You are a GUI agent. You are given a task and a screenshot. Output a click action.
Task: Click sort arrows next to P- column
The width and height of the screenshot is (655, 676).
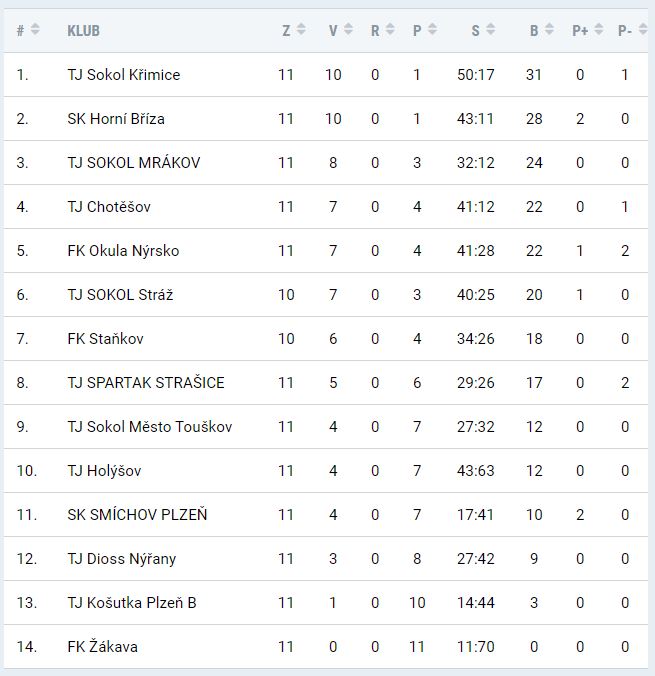[x=640, y=31]
